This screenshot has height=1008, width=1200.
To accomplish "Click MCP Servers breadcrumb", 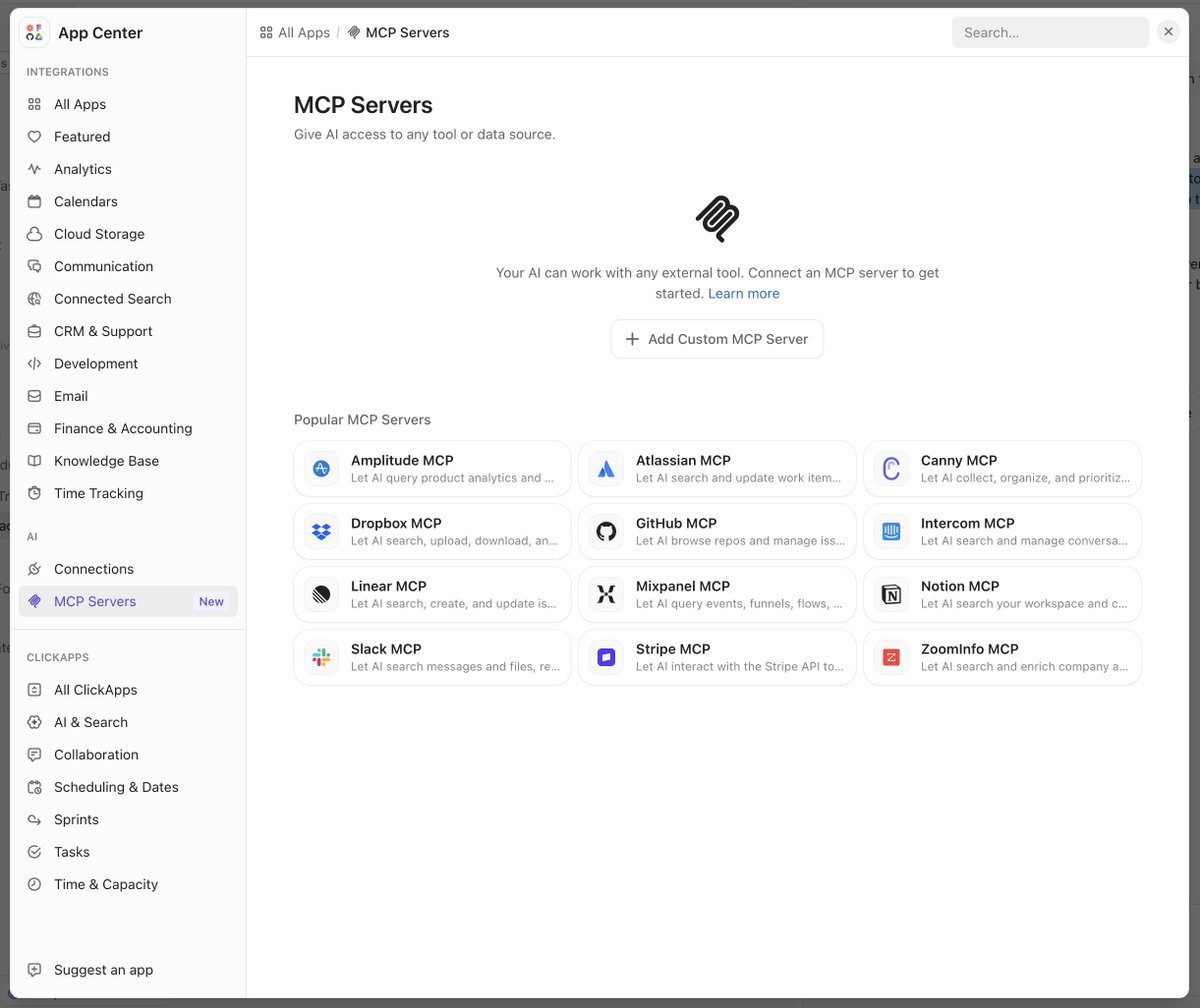I will (398, 33).
